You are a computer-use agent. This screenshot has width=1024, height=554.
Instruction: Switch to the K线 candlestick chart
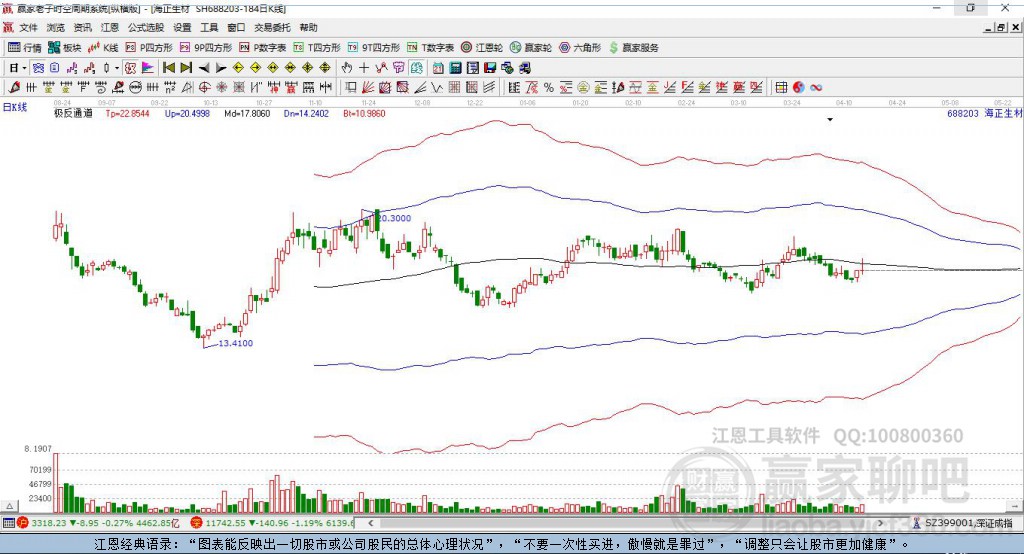[x=104, y=47]
